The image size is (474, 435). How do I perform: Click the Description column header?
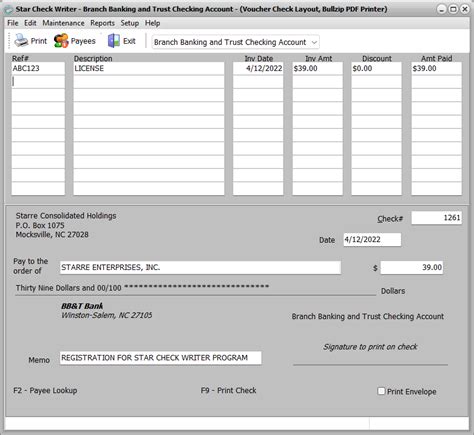click(93, 58)
